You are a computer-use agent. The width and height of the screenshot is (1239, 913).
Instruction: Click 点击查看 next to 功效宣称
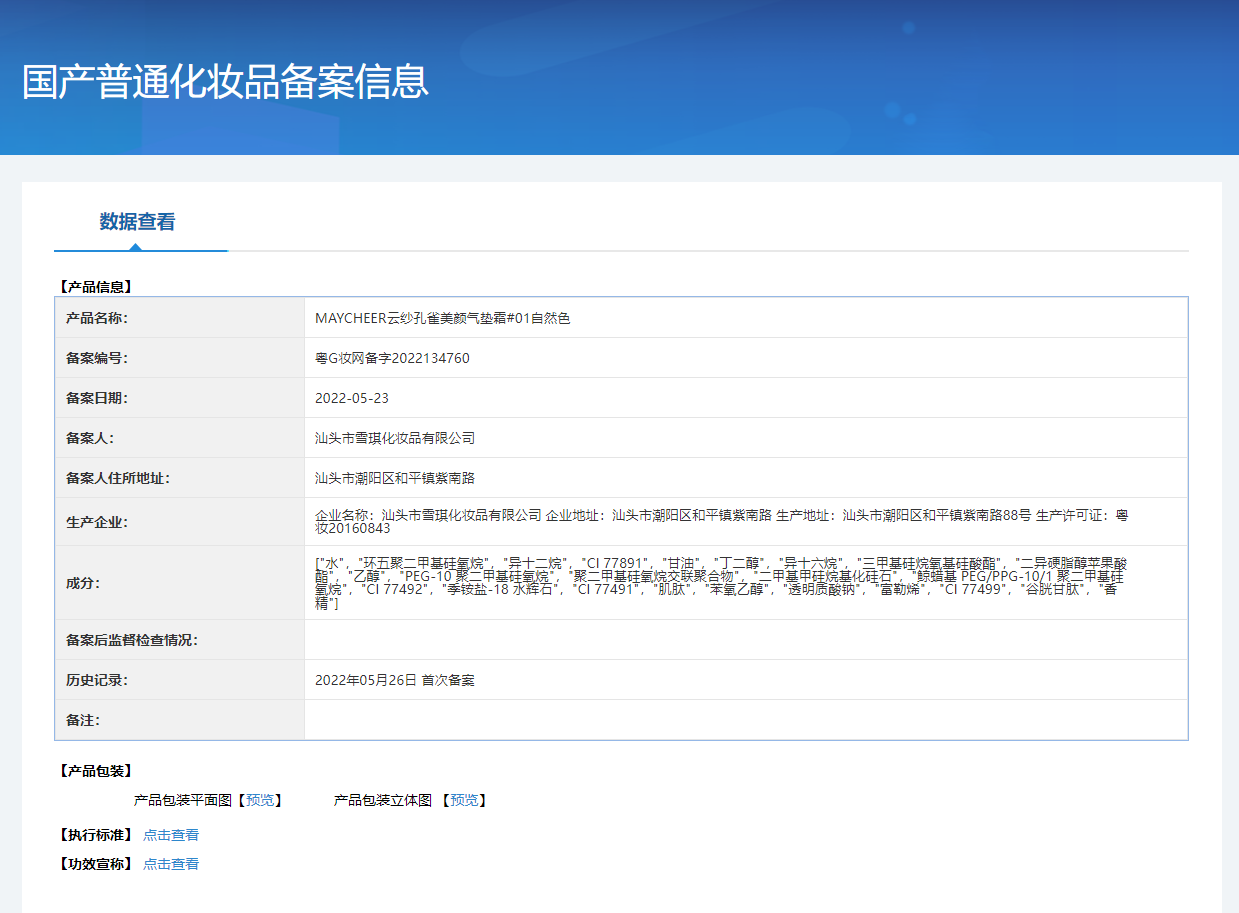point(169,863)
